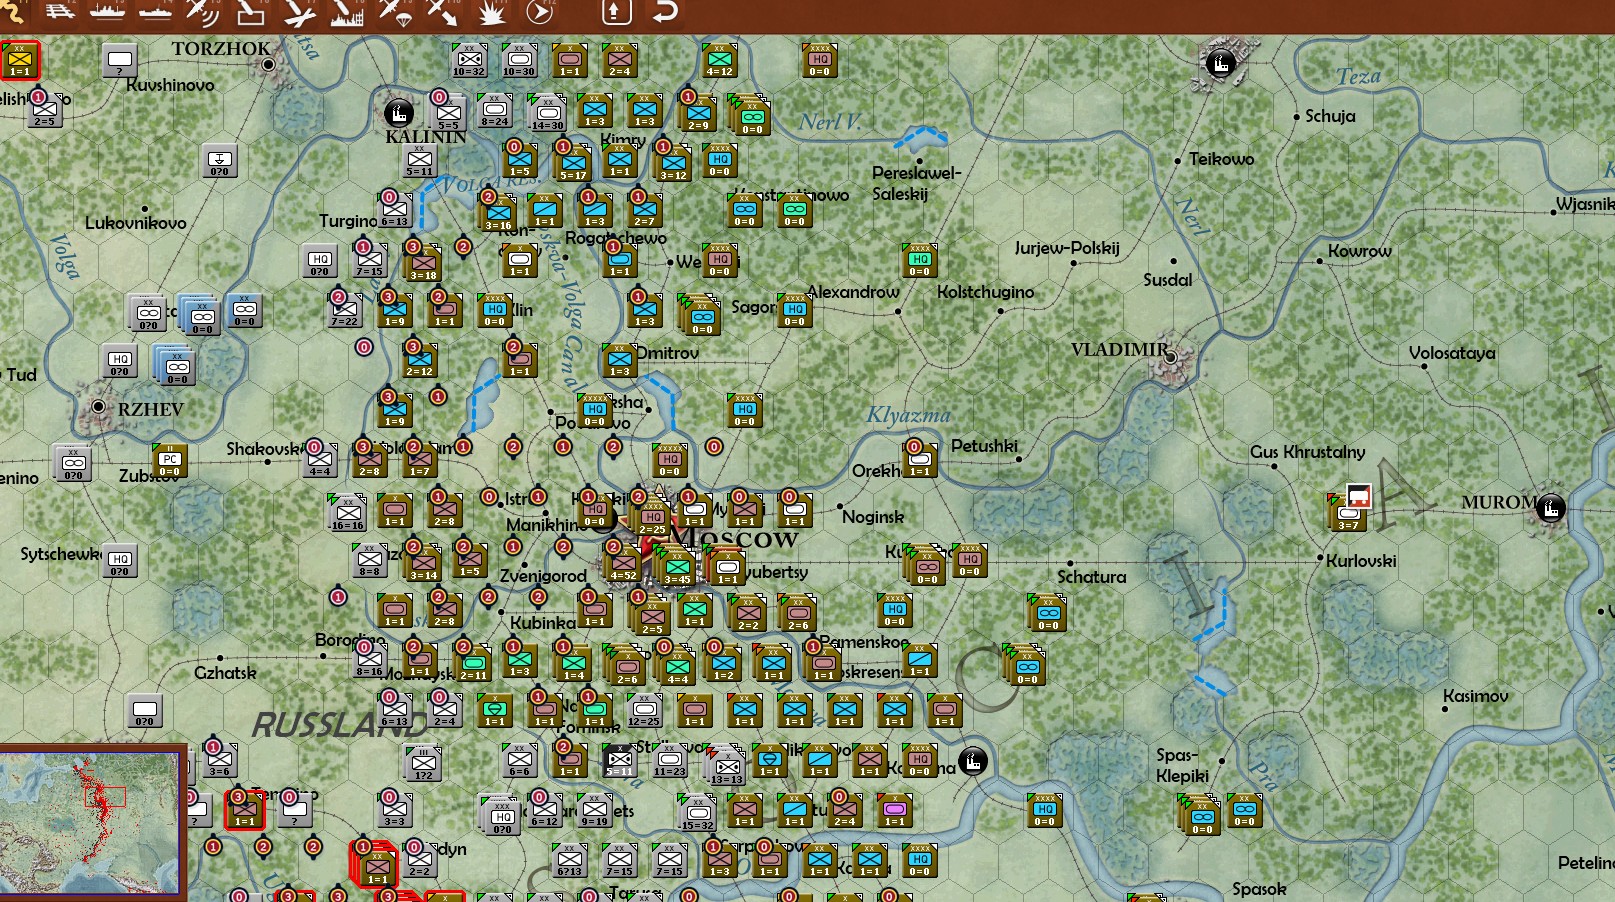Select the unit counter labeled 8=24
1615x902 pixels.
[495, 111]
